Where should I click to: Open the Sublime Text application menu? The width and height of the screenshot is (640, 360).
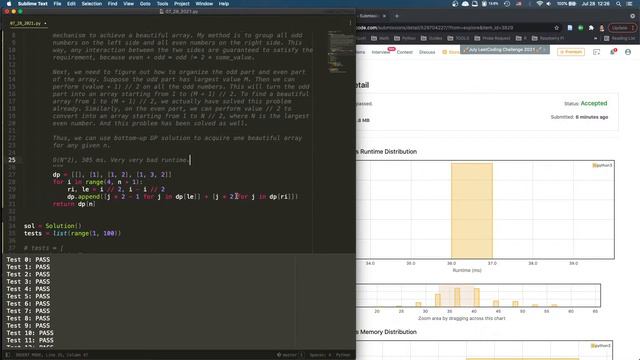[x=33, y=4]
